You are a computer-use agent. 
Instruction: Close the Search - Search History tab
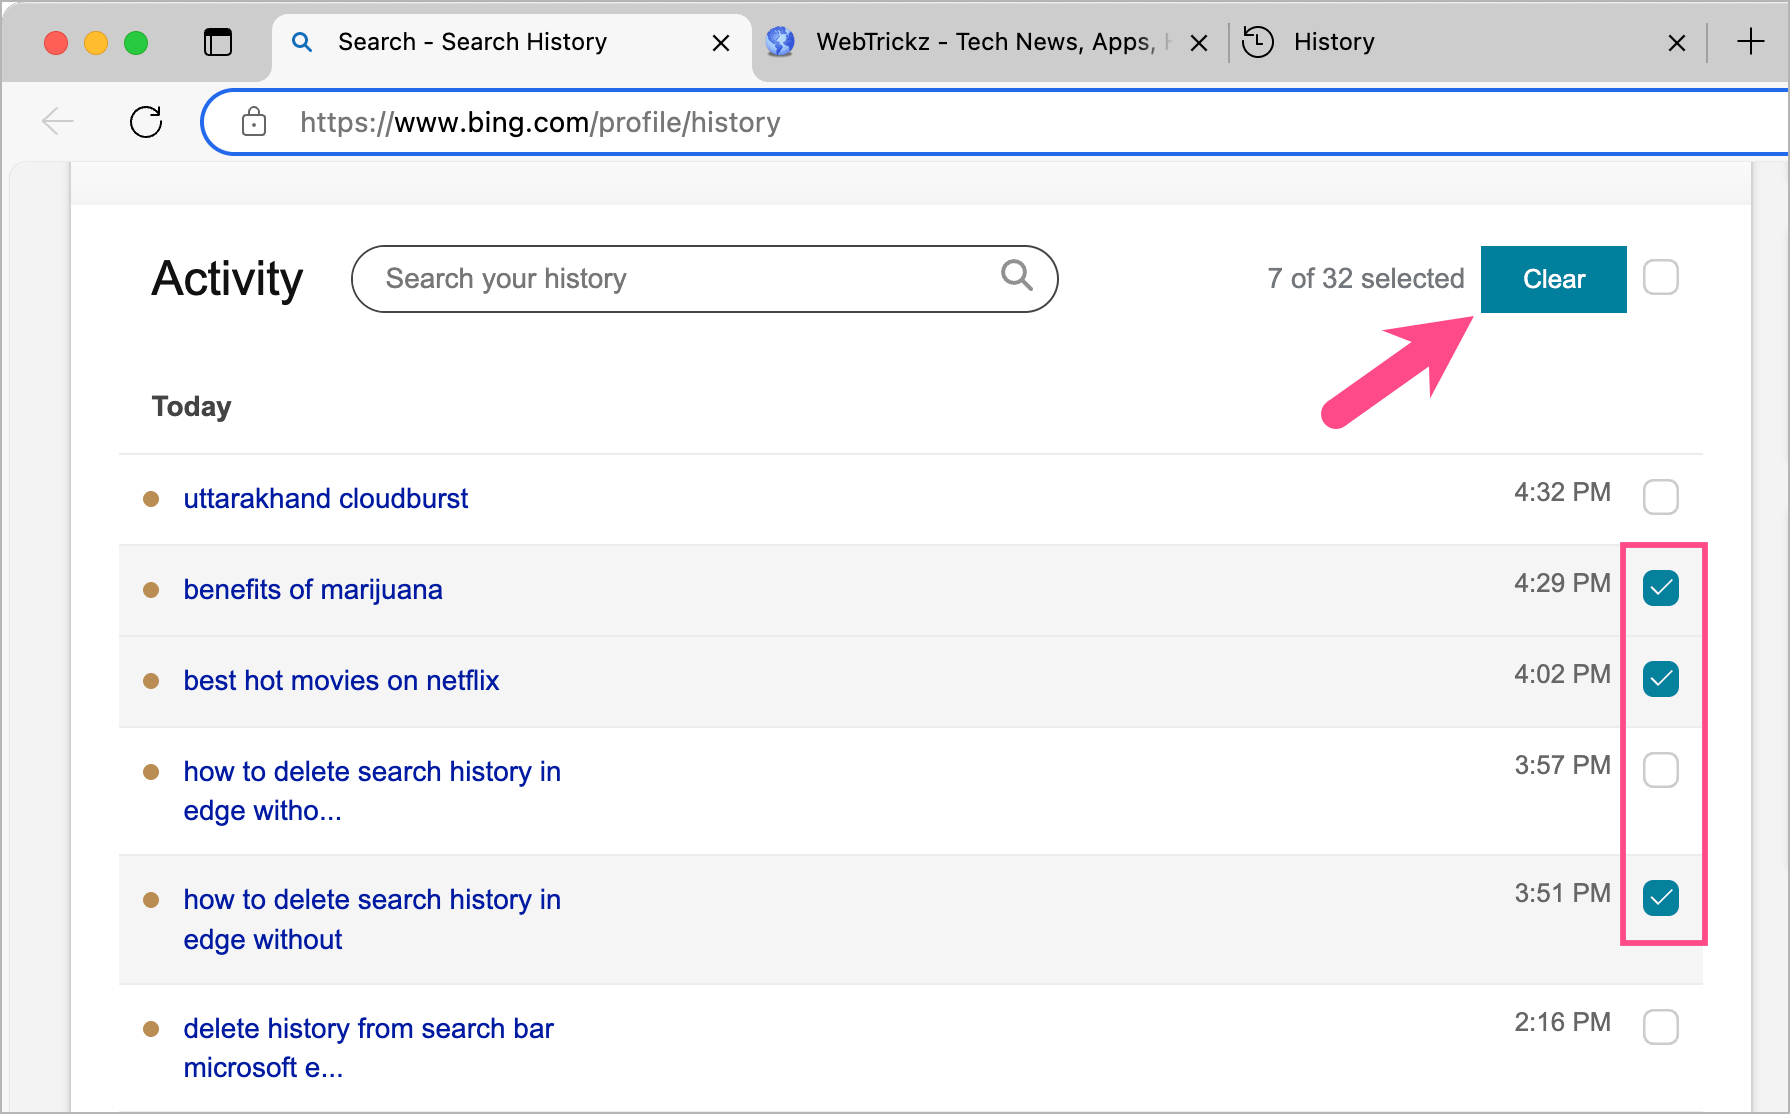click(721, 42)
